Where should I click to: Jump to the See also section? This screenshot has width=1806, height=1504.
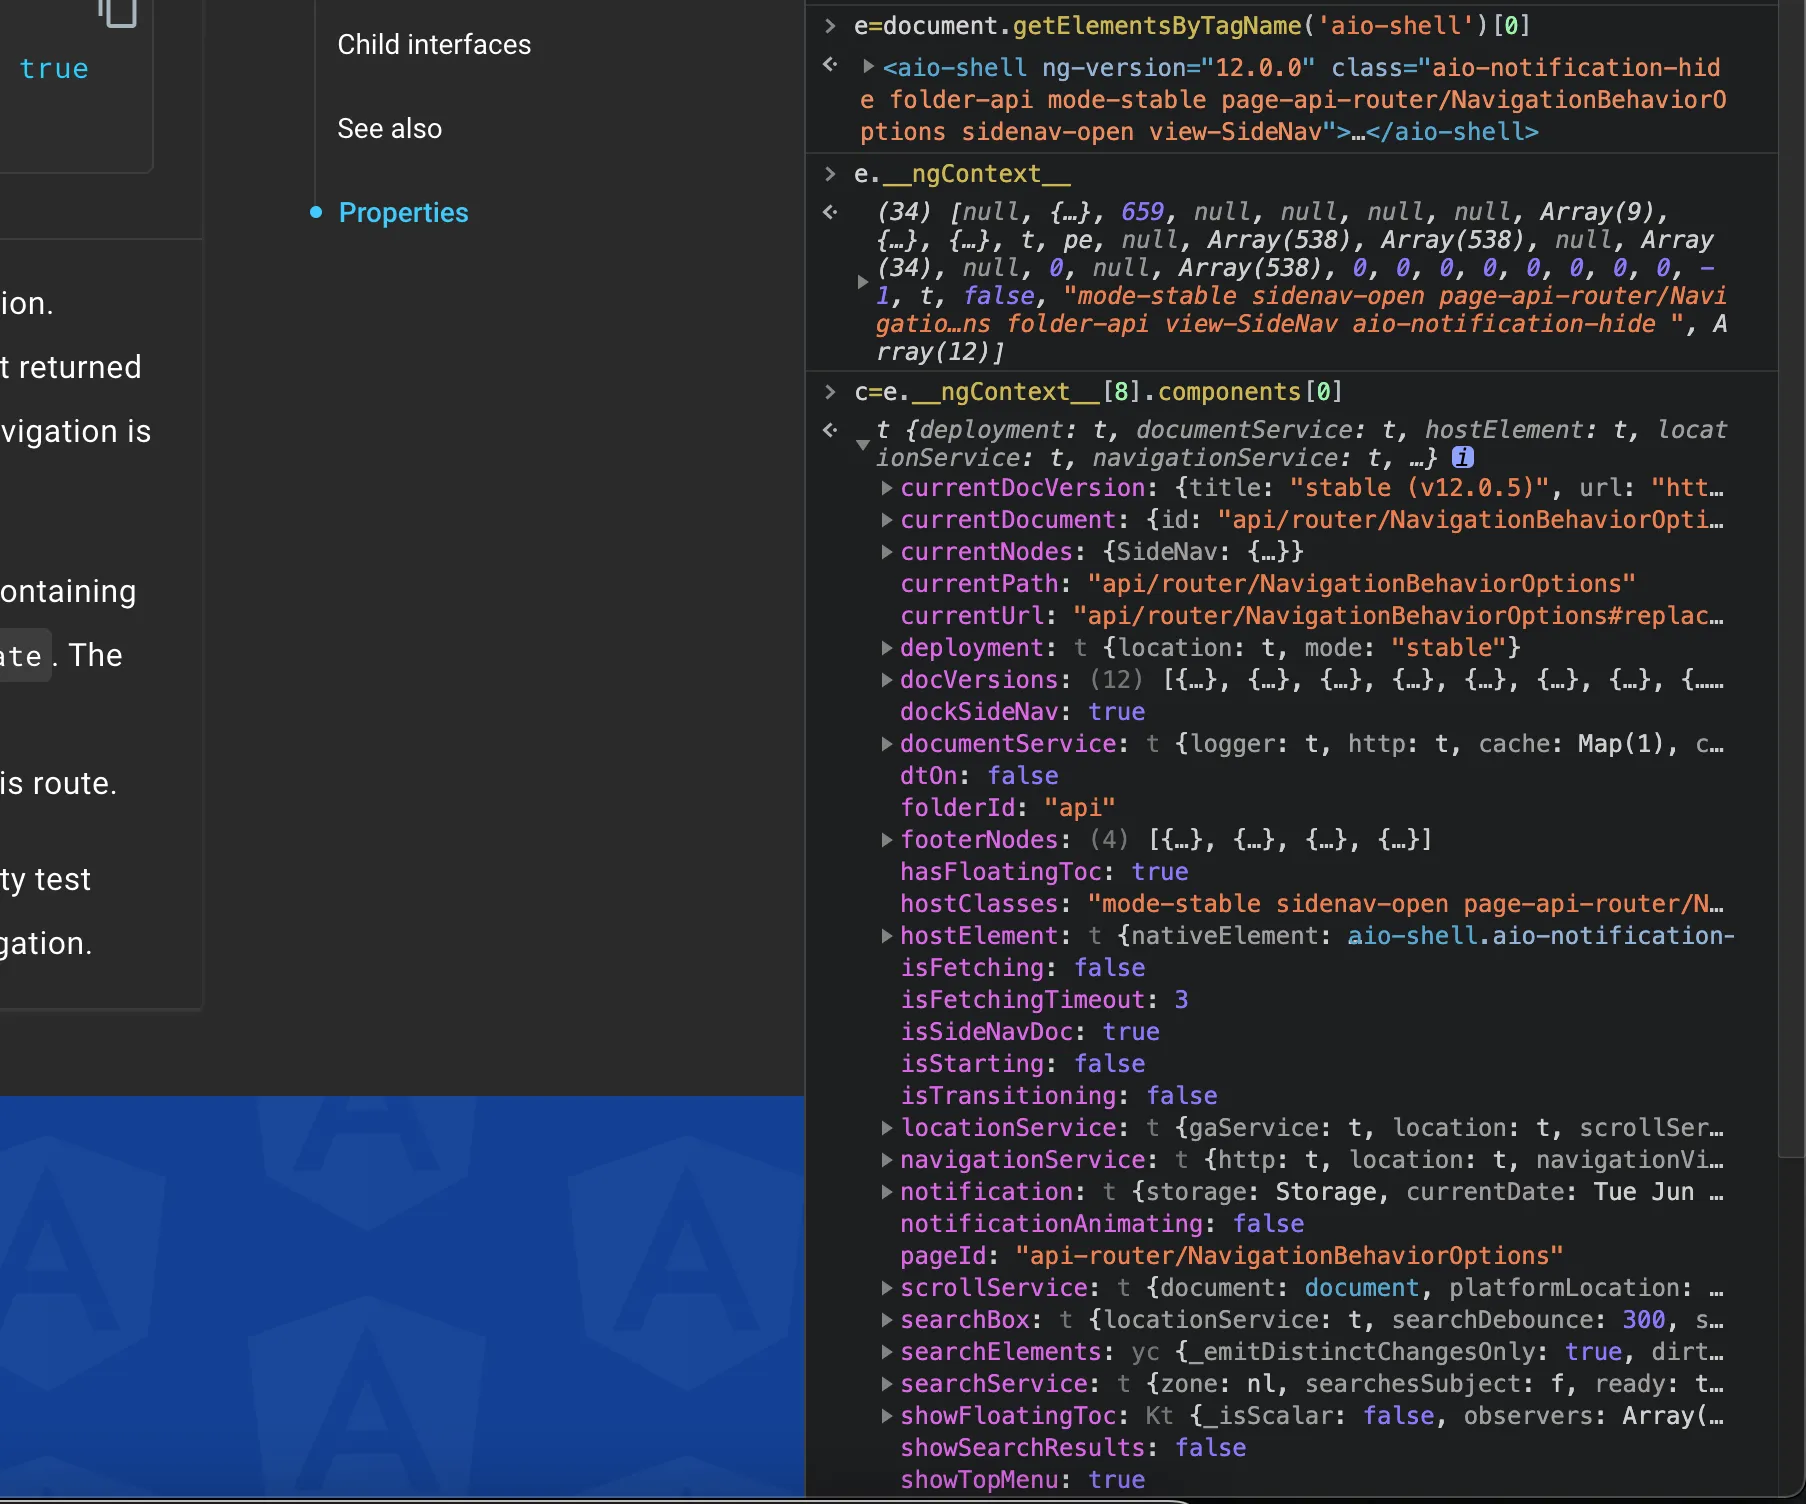click(389, 129)
